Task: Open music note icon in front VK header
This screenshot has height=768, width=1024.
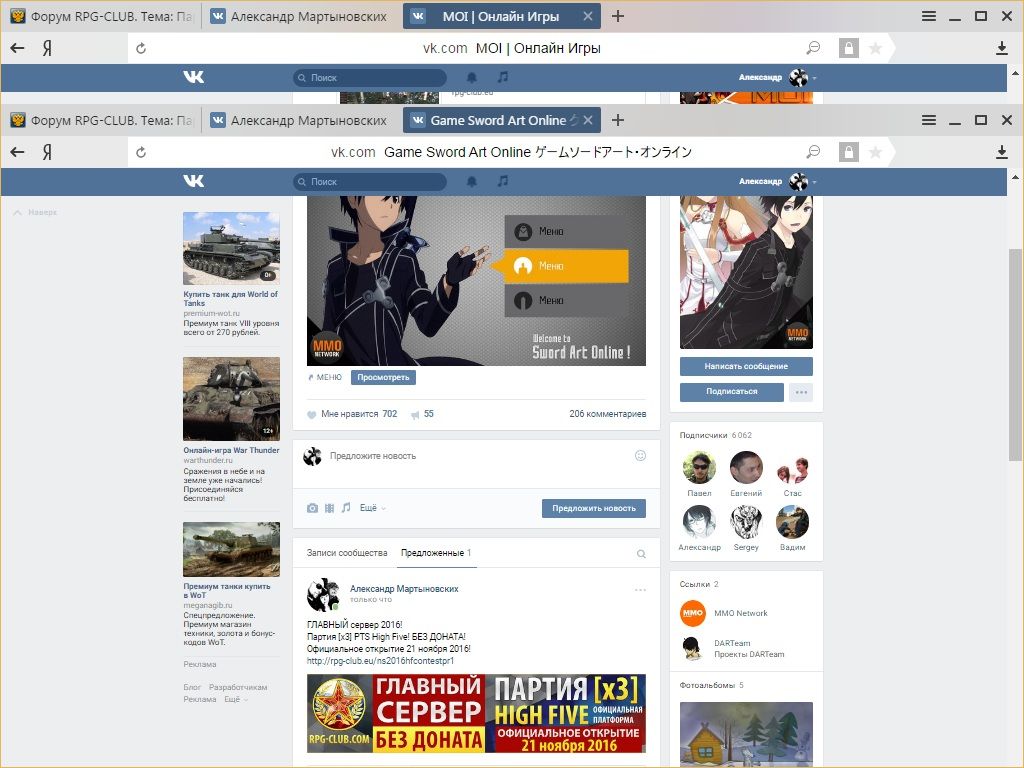Action: tap(502, 181)
